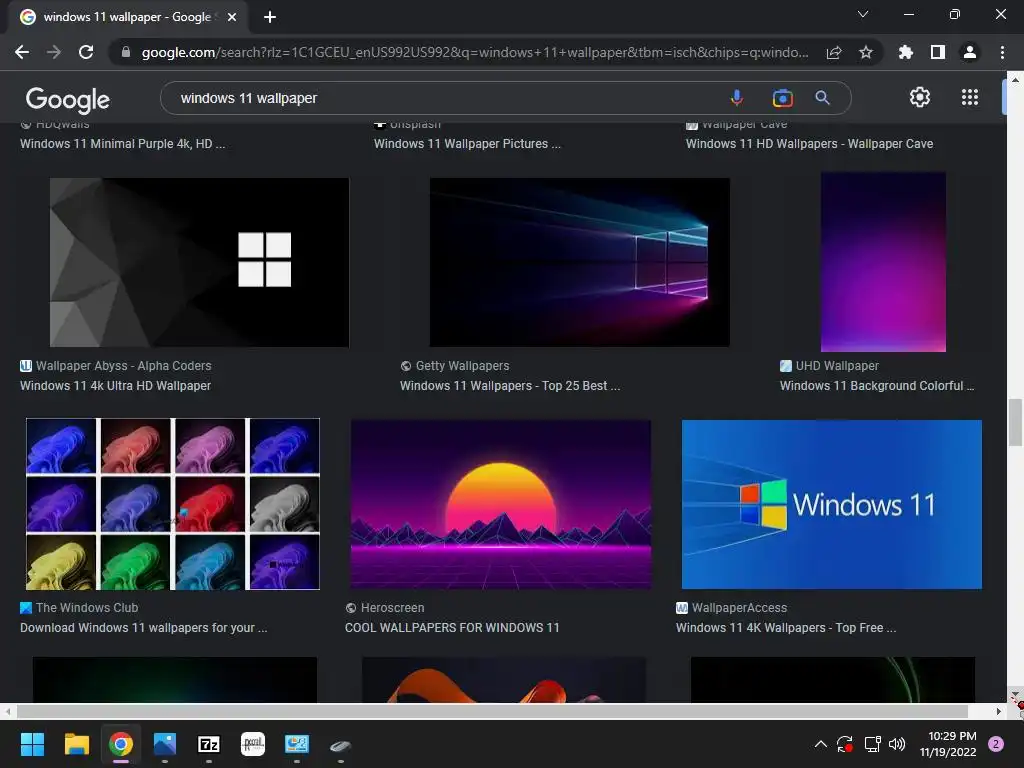
Task: Click The Windows Club source label
Action: (87, 607)
